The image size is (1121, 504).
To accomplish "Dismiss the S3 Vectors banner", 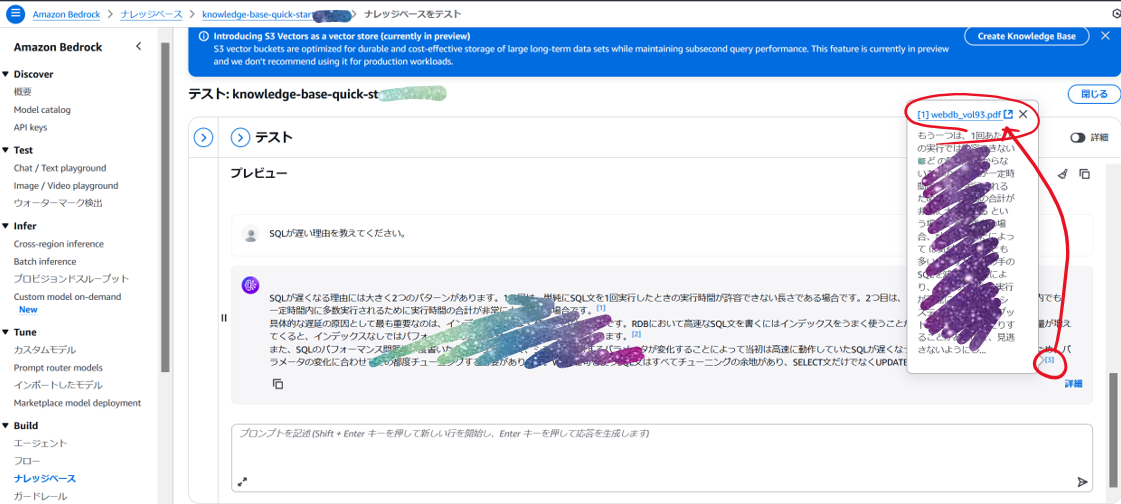I will pyautogui.click(x=1105, y=36).
